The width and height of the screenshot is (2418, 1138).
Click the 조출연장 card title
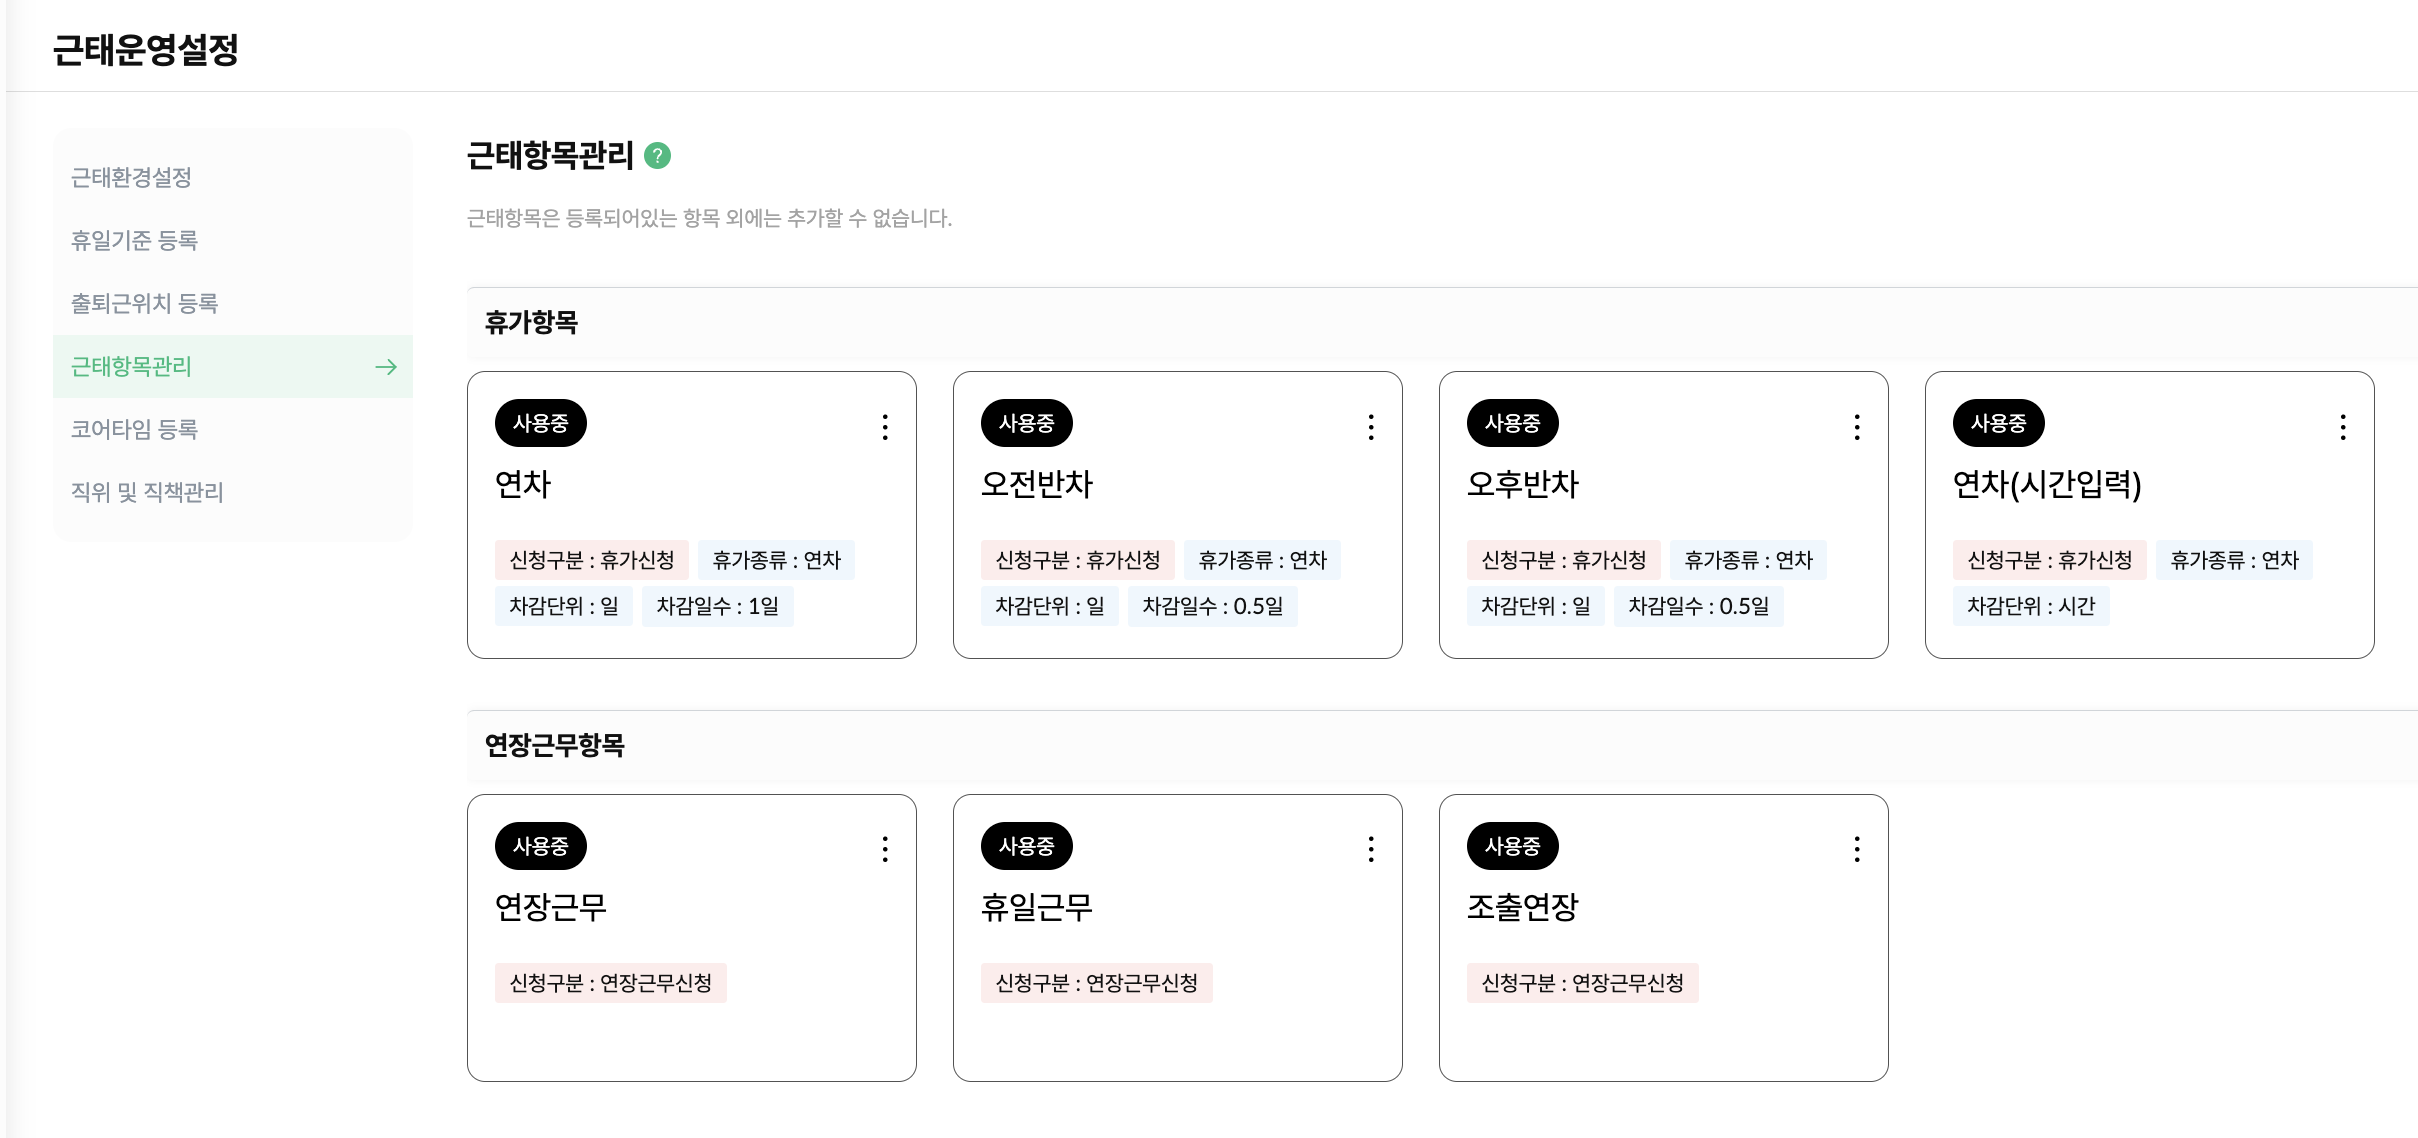coord(1522,907)
